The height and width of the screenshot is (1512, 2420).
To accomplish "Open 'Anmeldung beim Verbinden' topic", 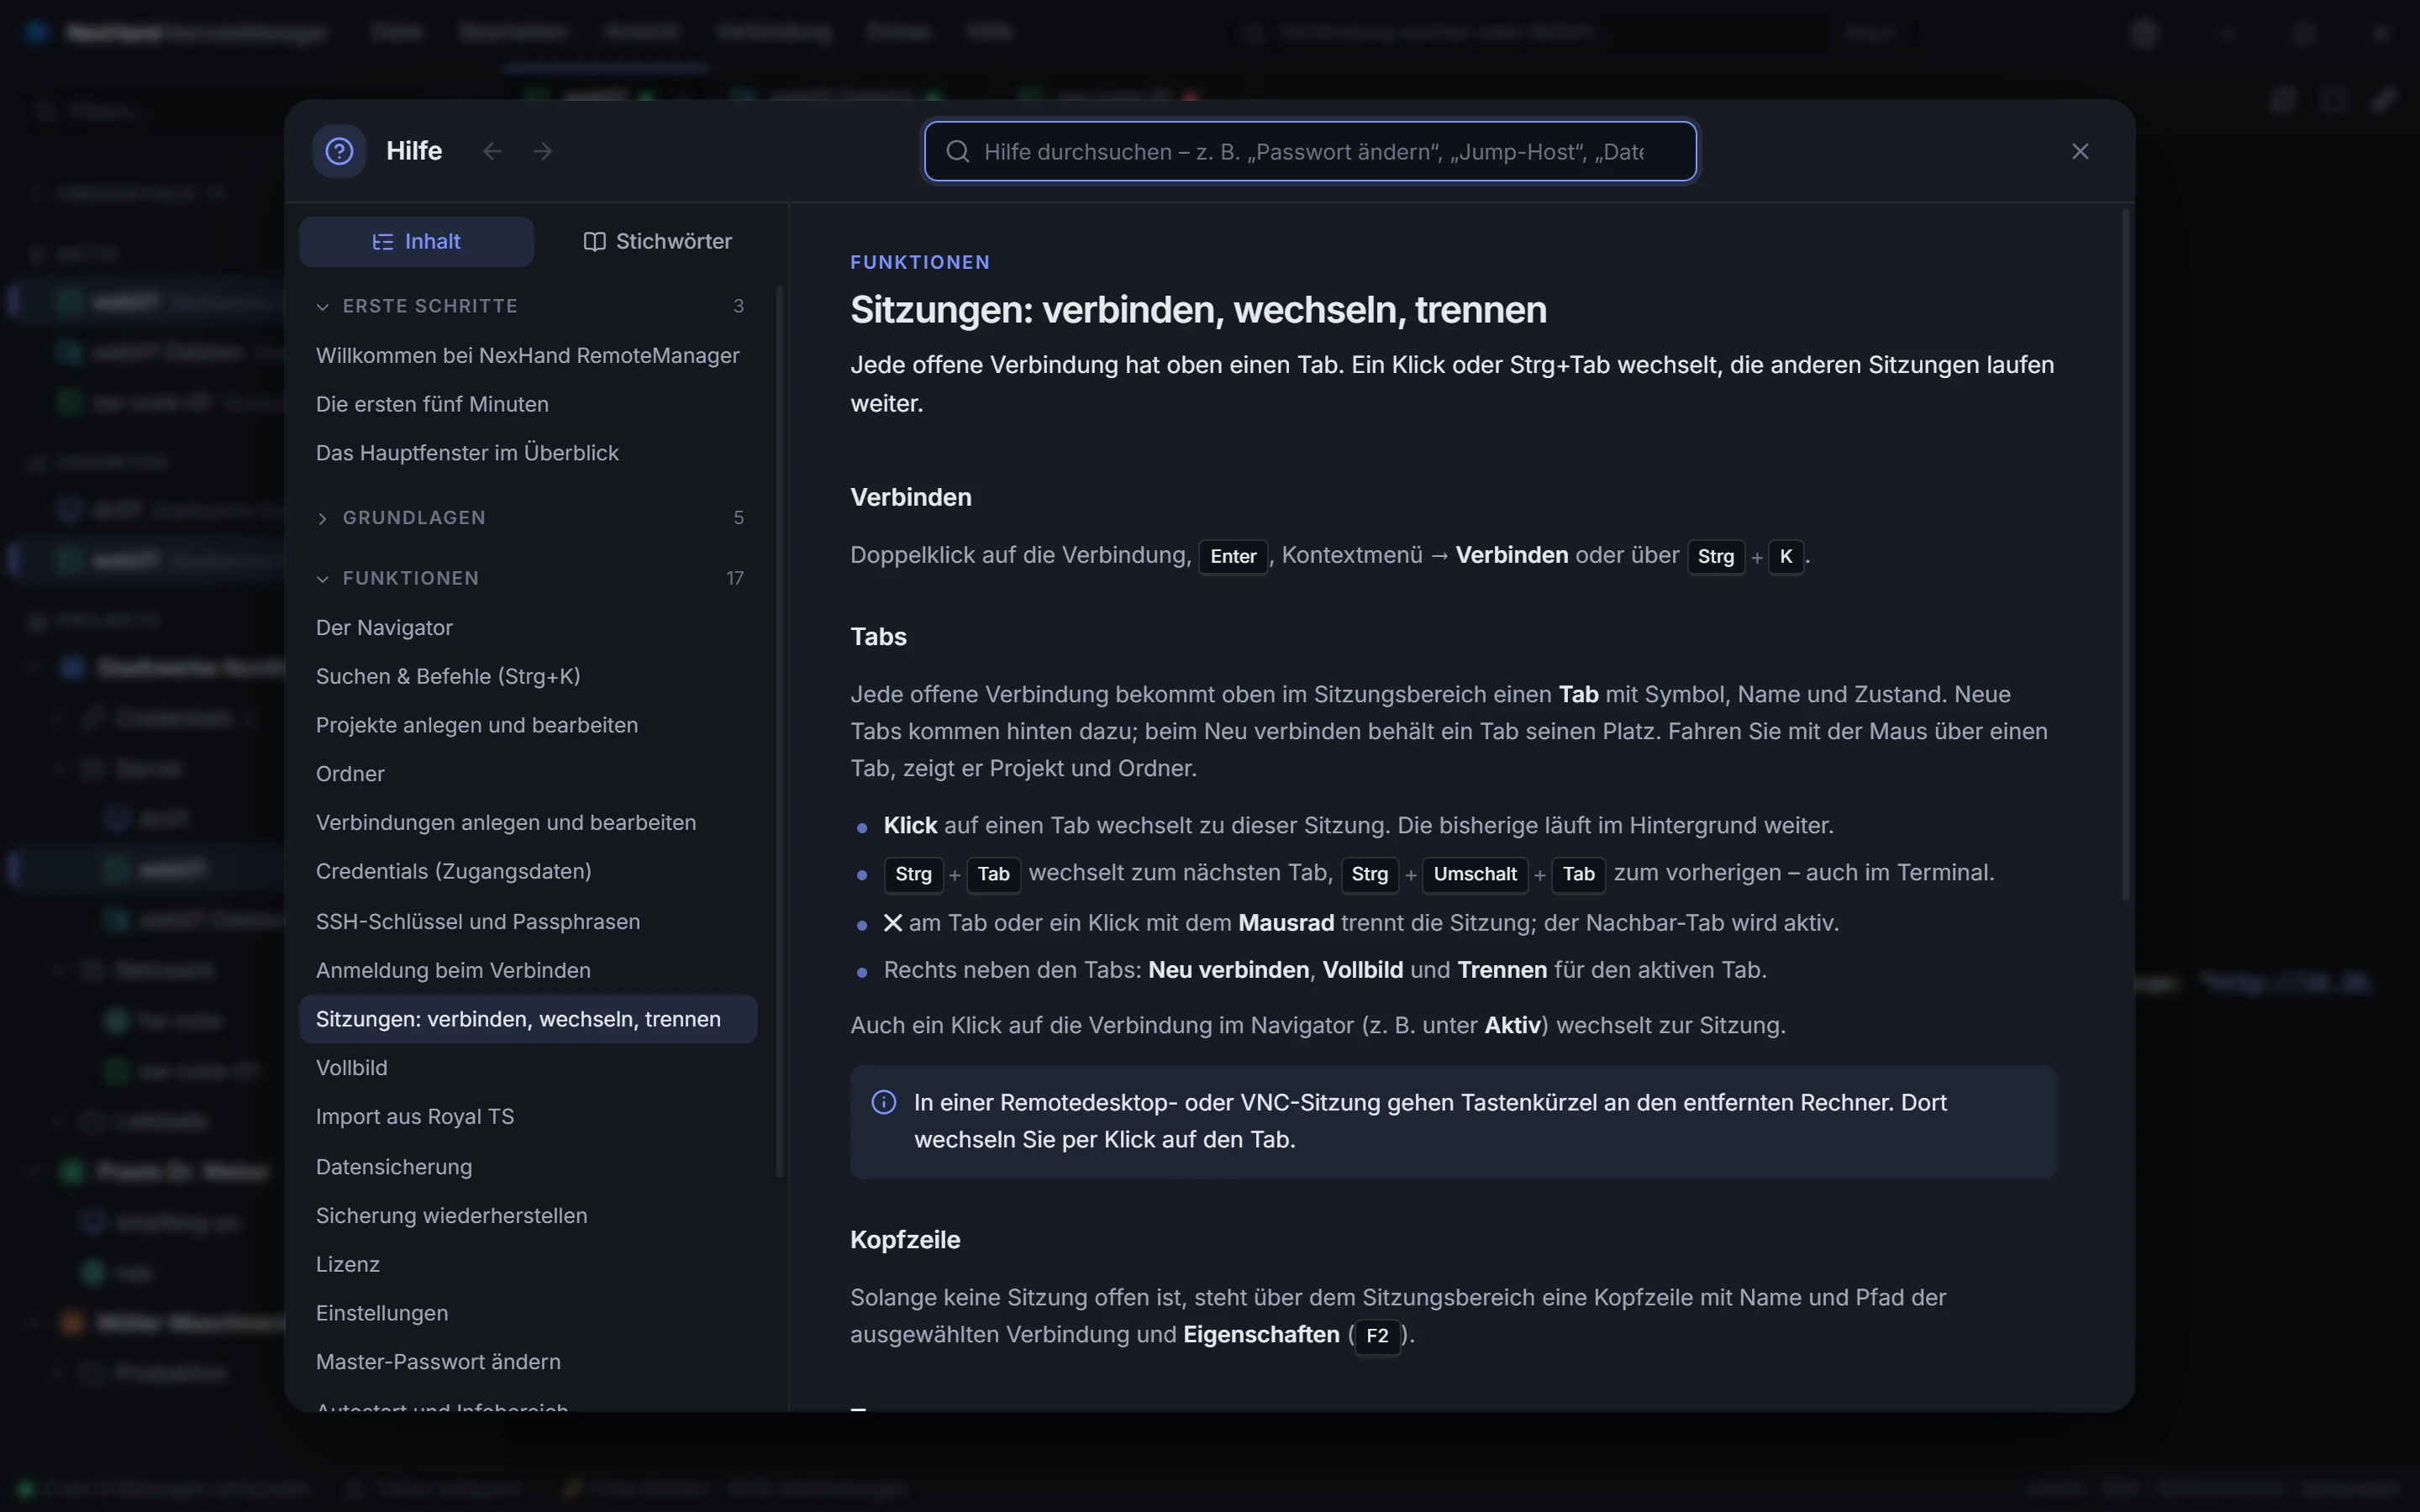I will pyautogui.click(x=528, y=971).
